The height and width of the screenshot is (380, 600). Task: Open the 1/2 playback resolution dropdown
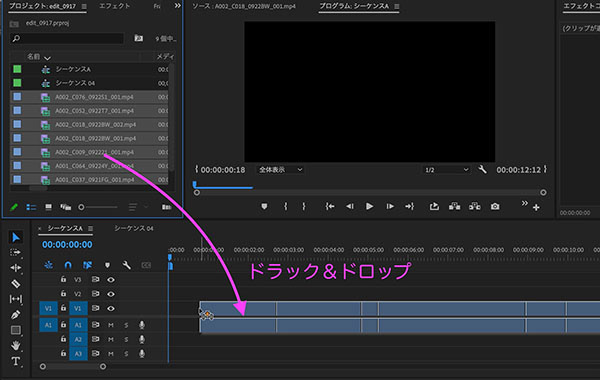tap(446, 170)
